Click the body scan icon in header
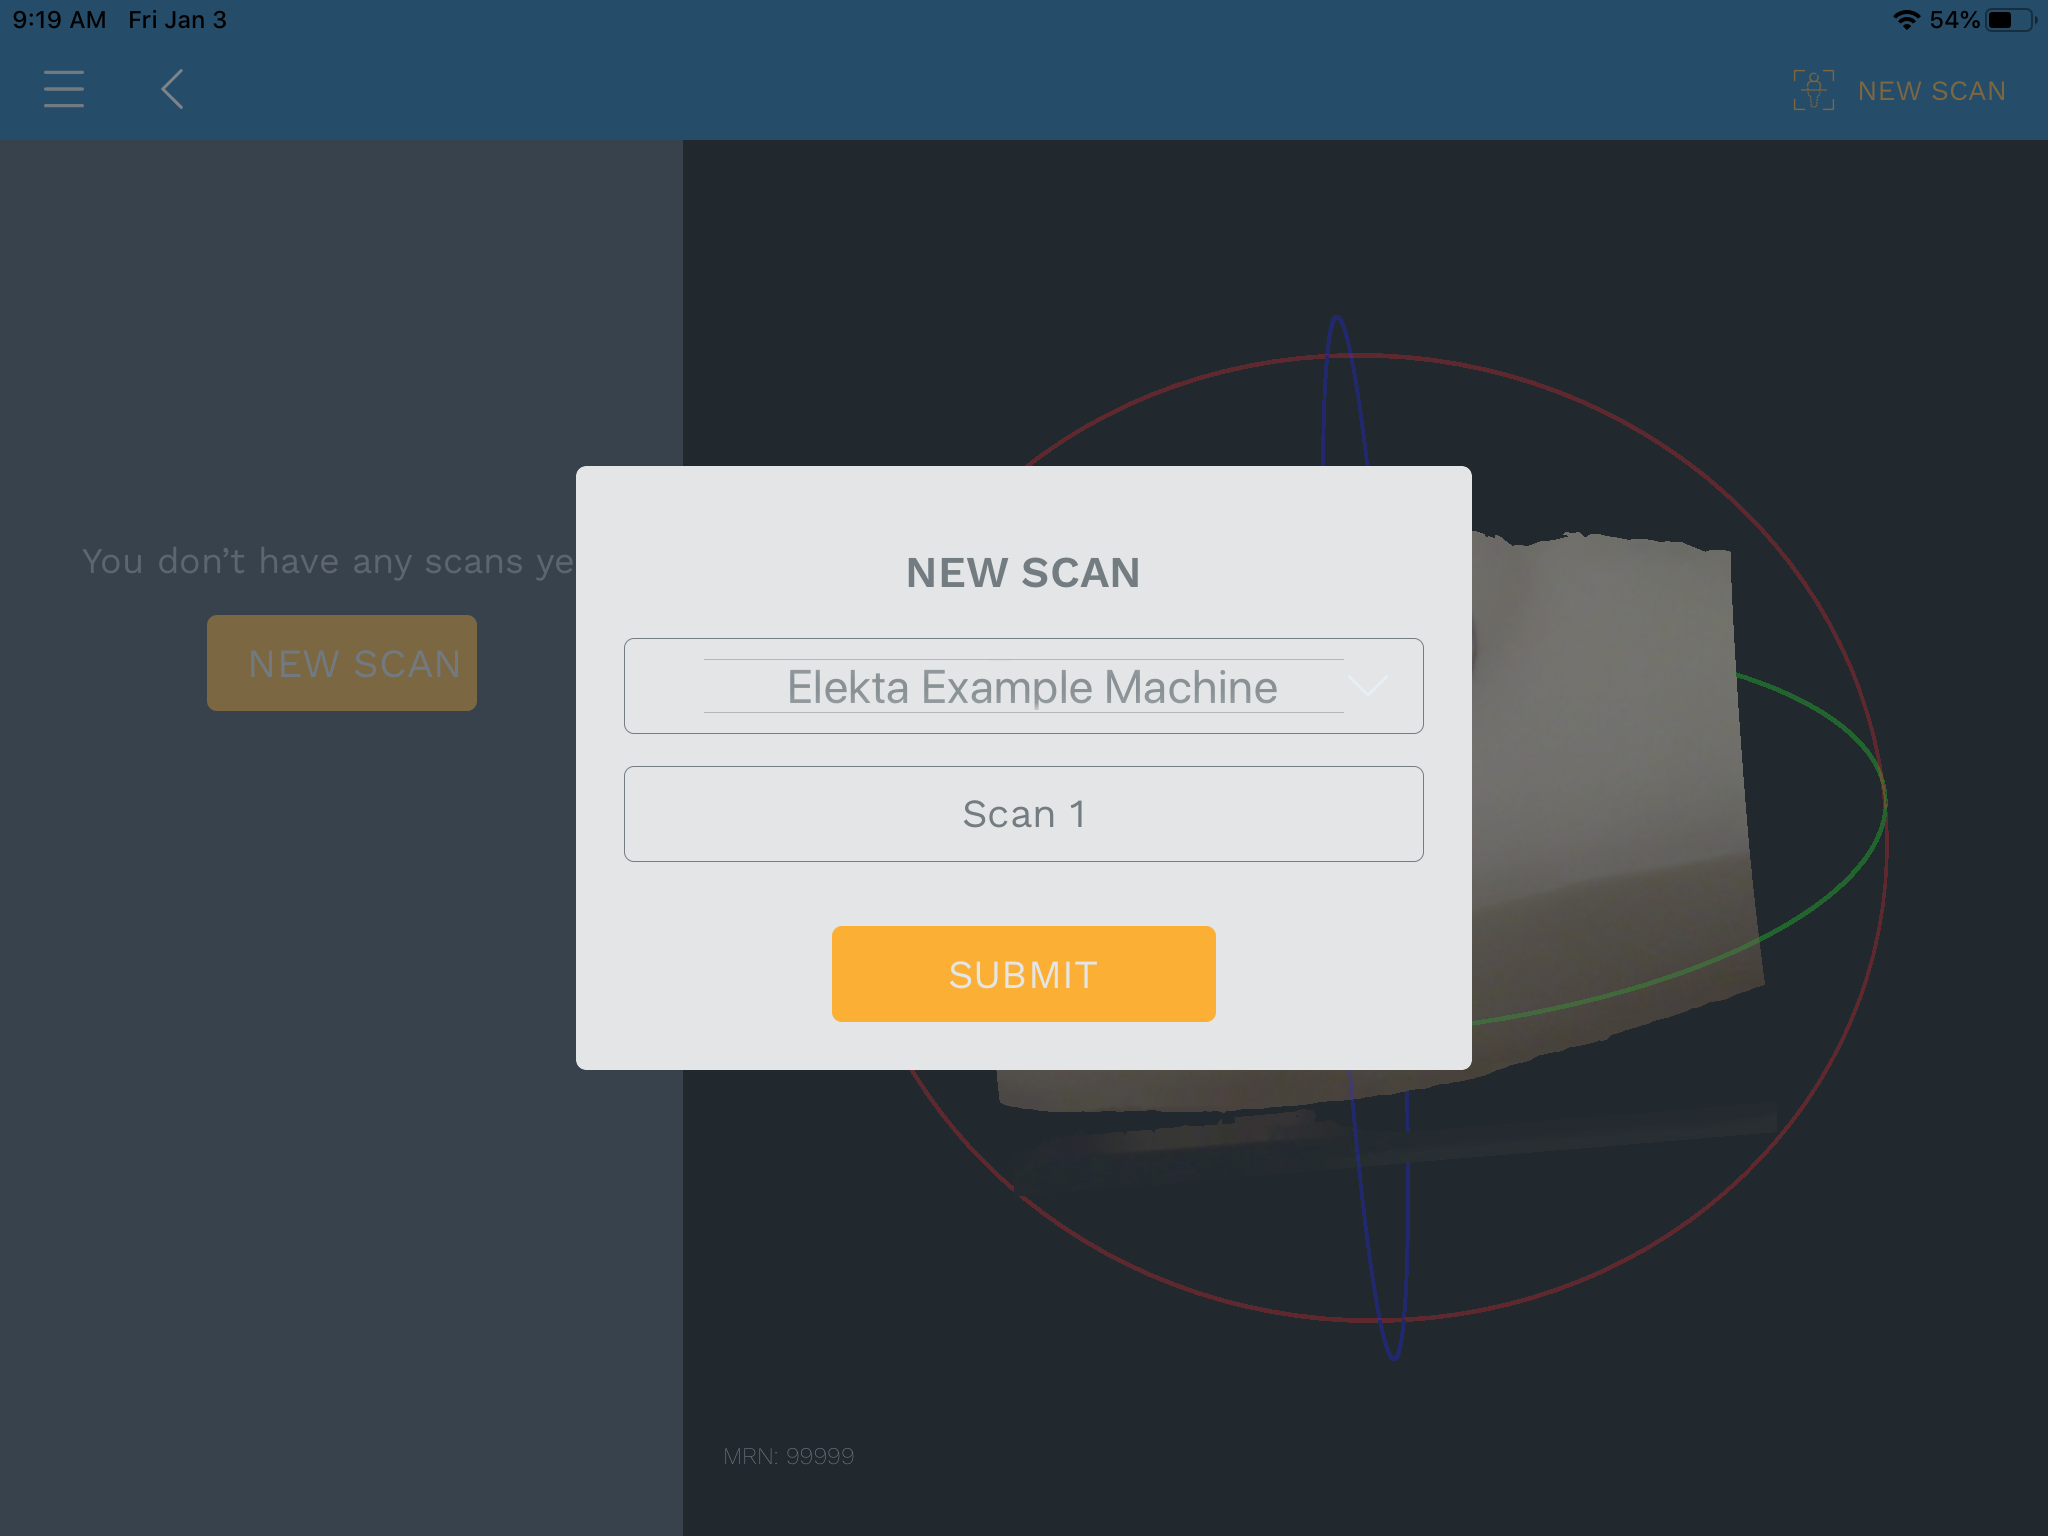The image size is (2048, 1536). point(1813,90)
